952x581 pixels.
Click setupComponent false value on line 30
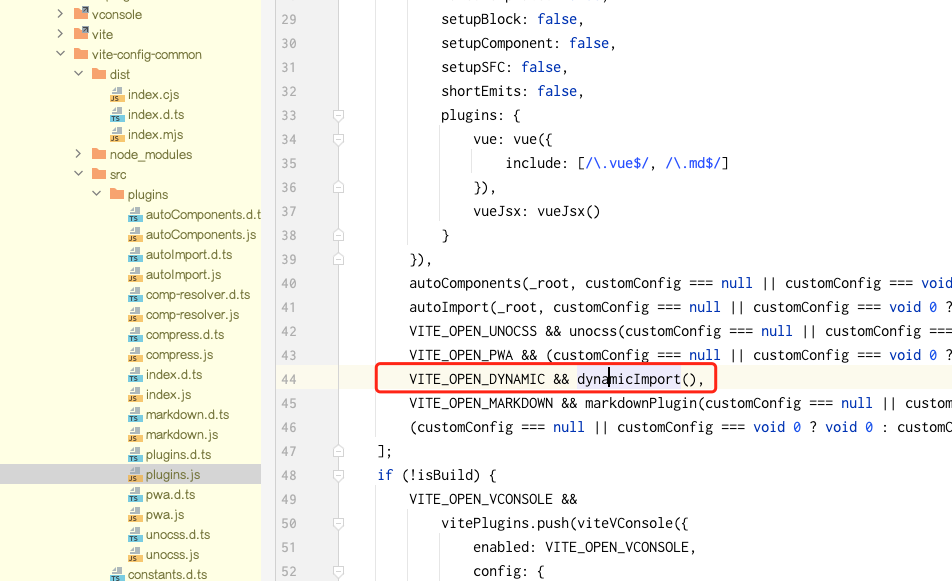(589, 43)
